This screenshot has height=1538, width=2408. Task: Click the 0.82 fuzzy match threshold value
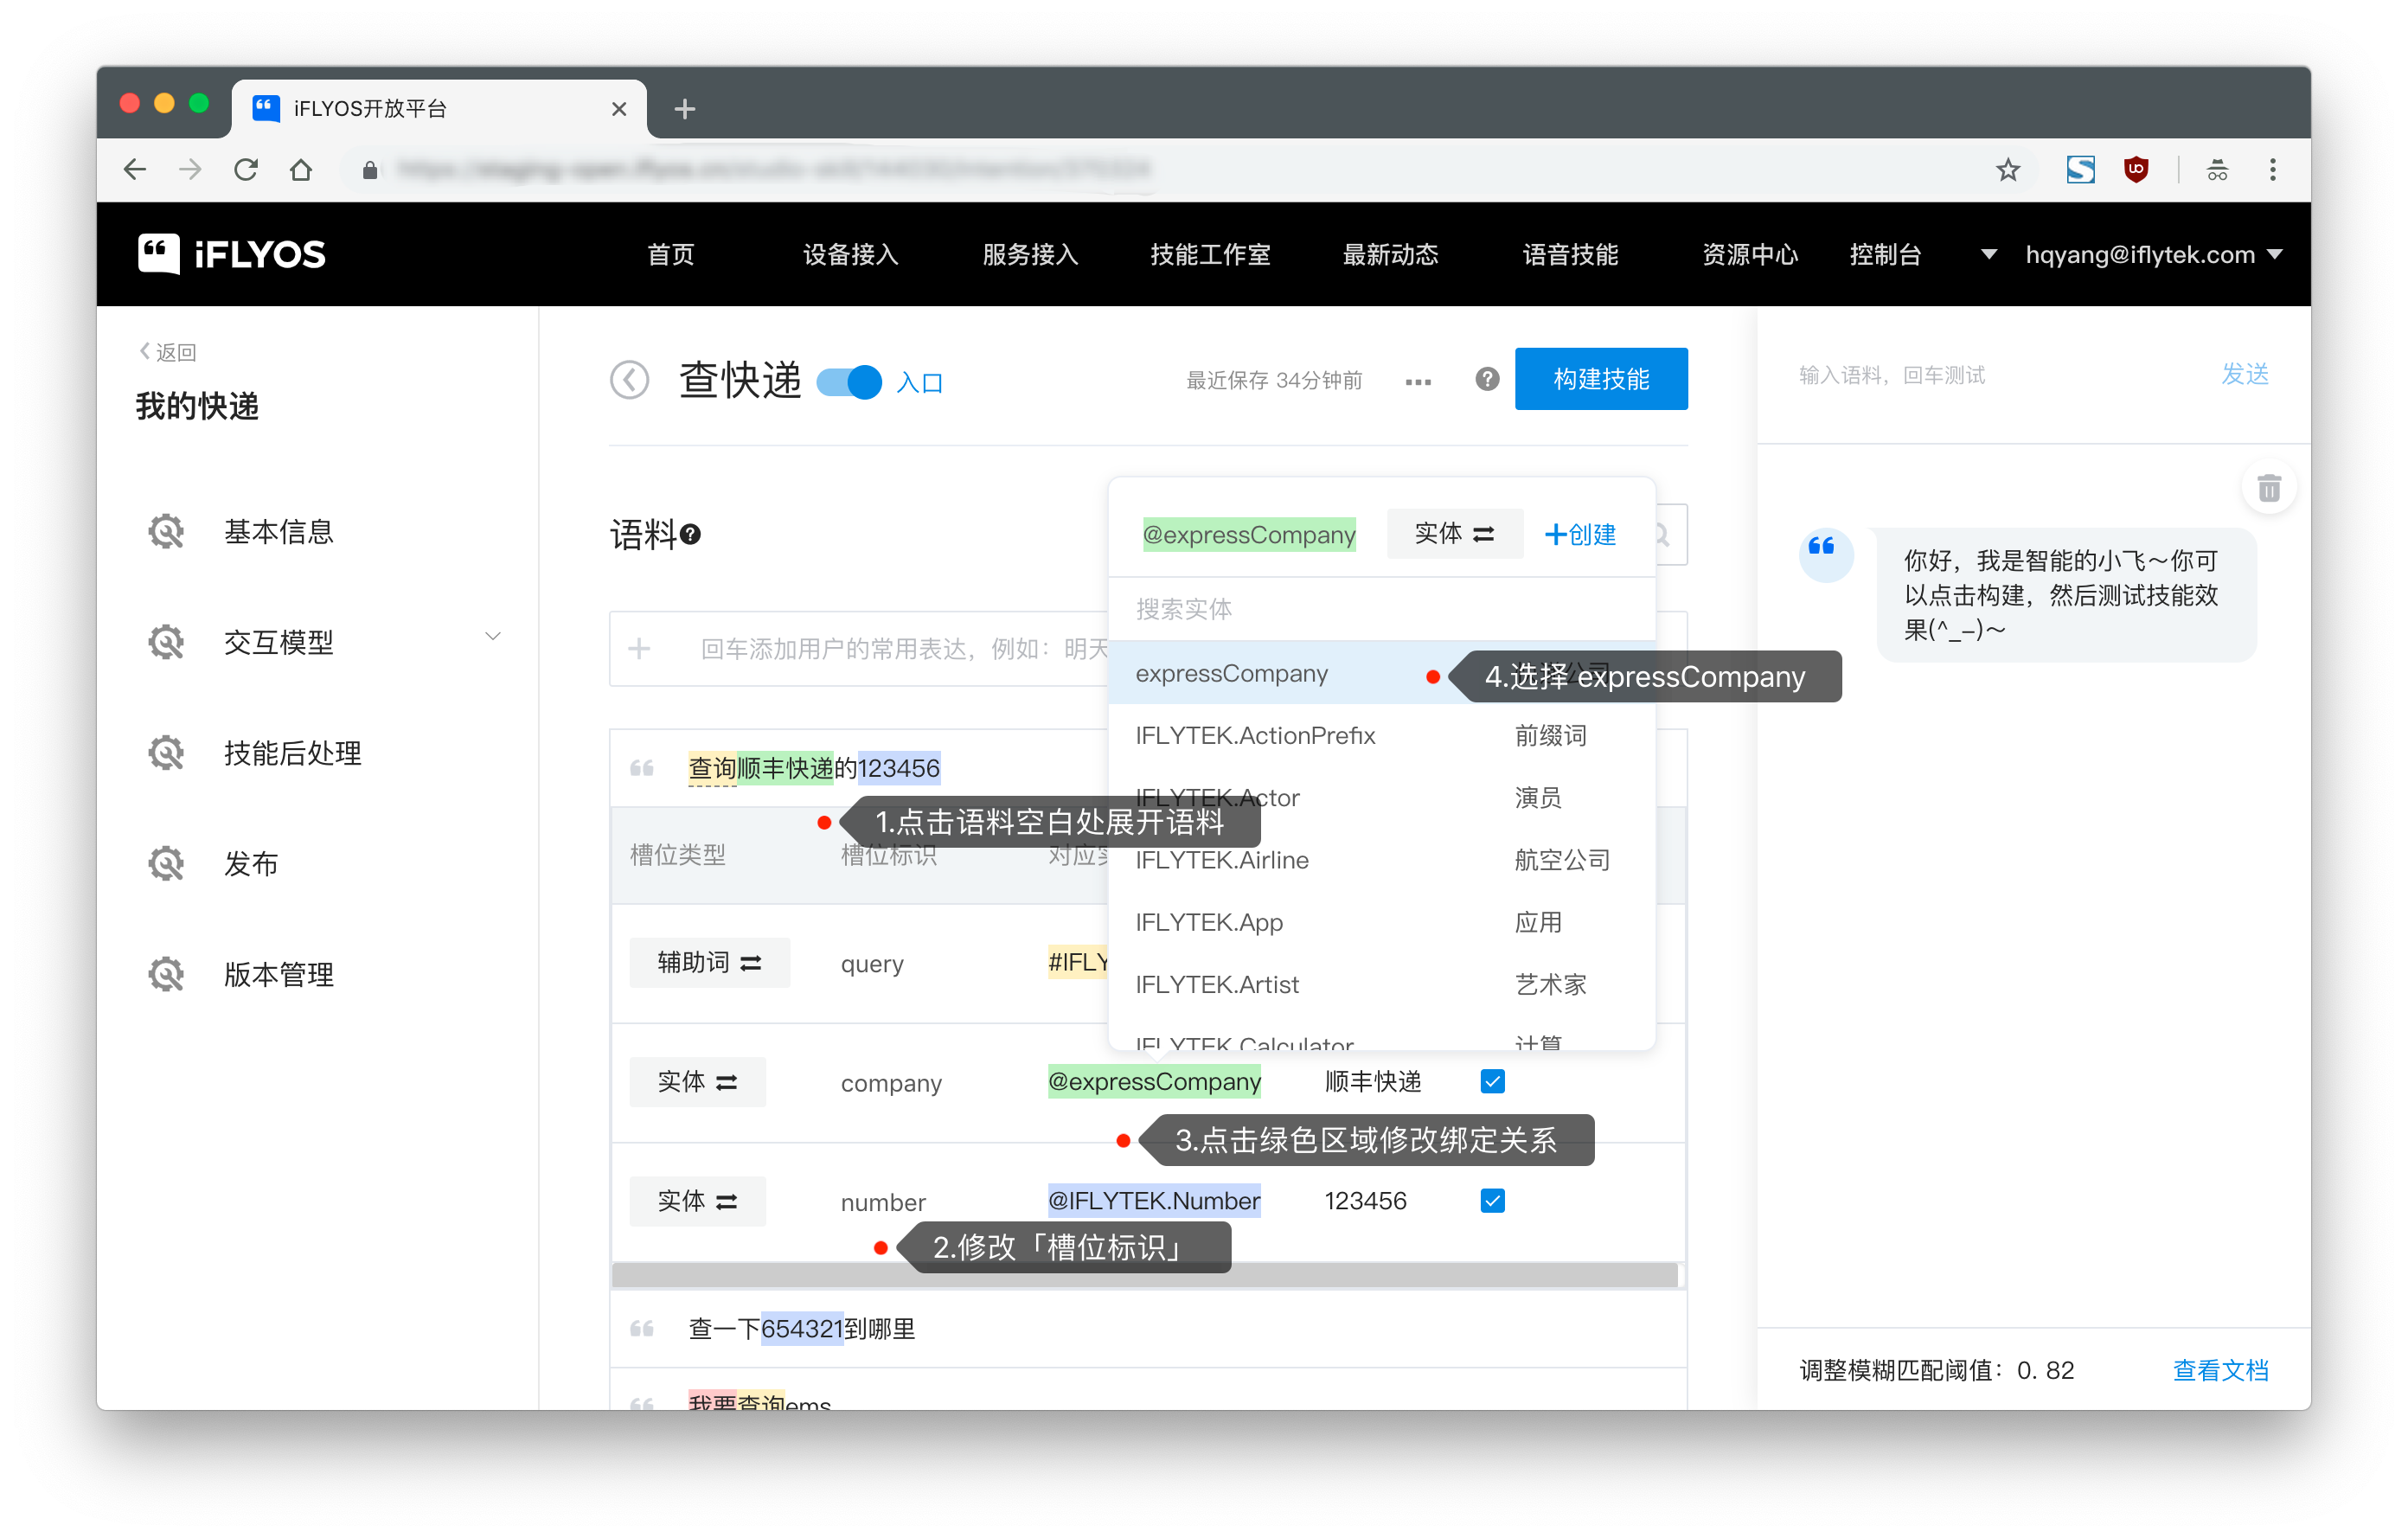pos(2045,1369)
